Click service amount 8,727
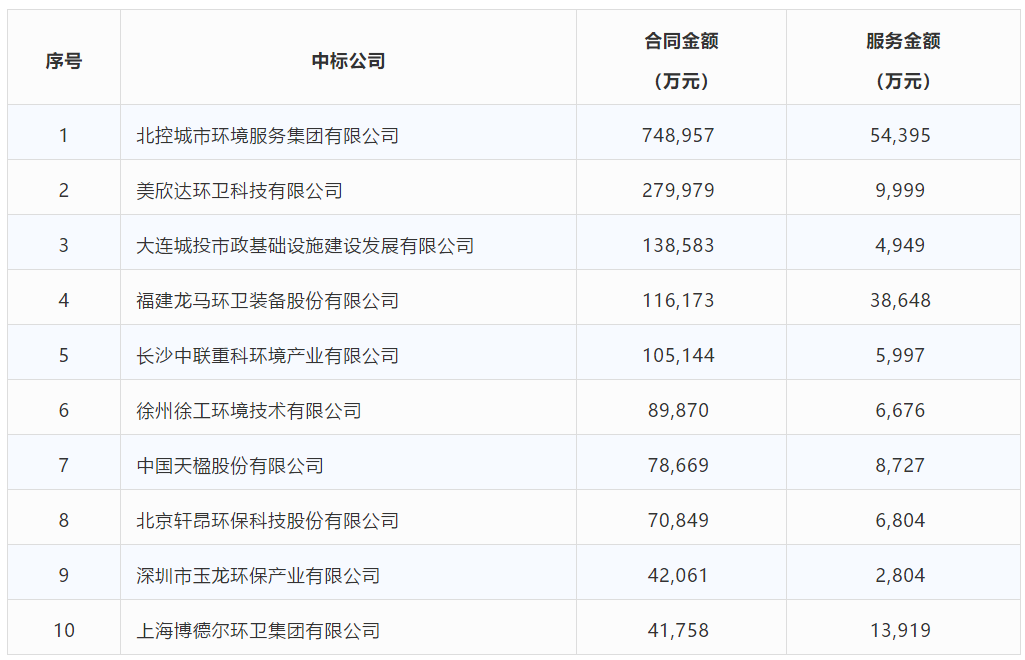 (900, 465)
